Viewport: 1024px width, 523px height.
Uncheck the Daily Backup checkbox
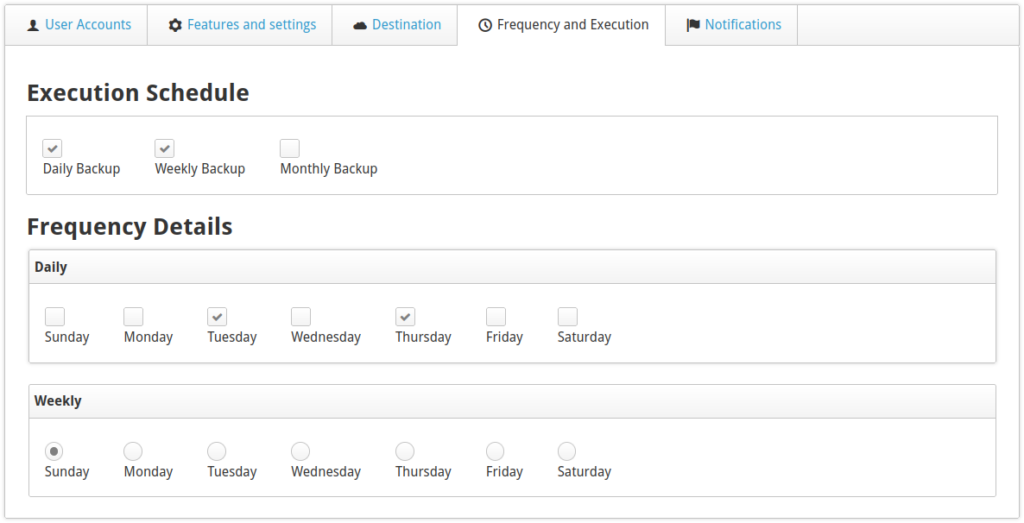pos(53,149)
